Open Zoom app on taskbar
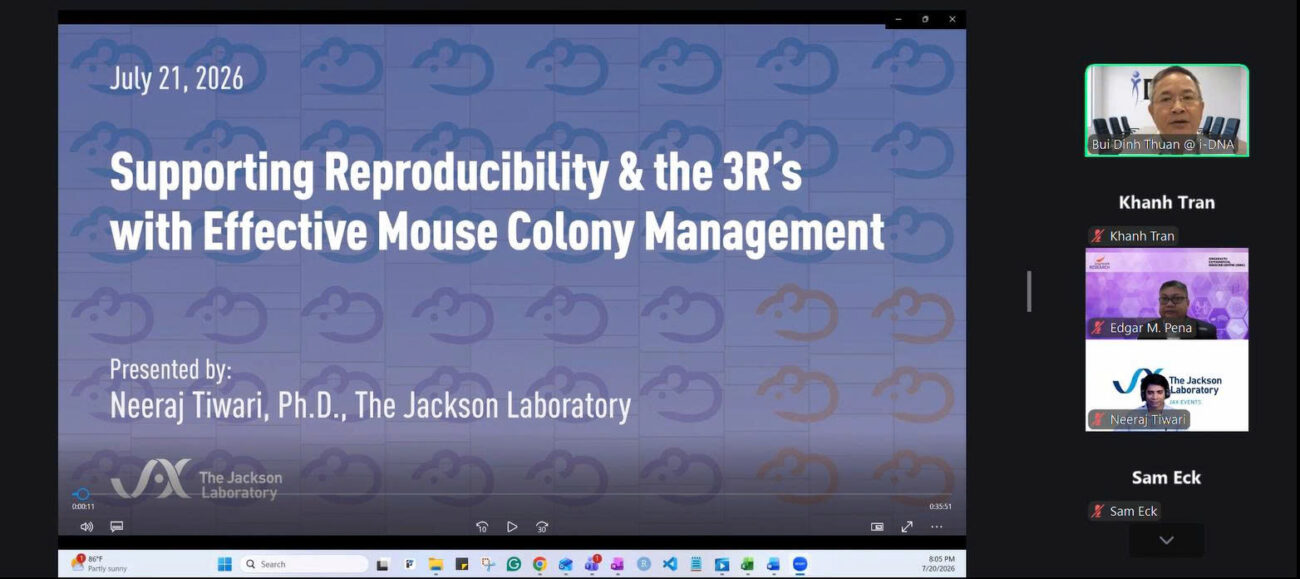 point(799,564)
